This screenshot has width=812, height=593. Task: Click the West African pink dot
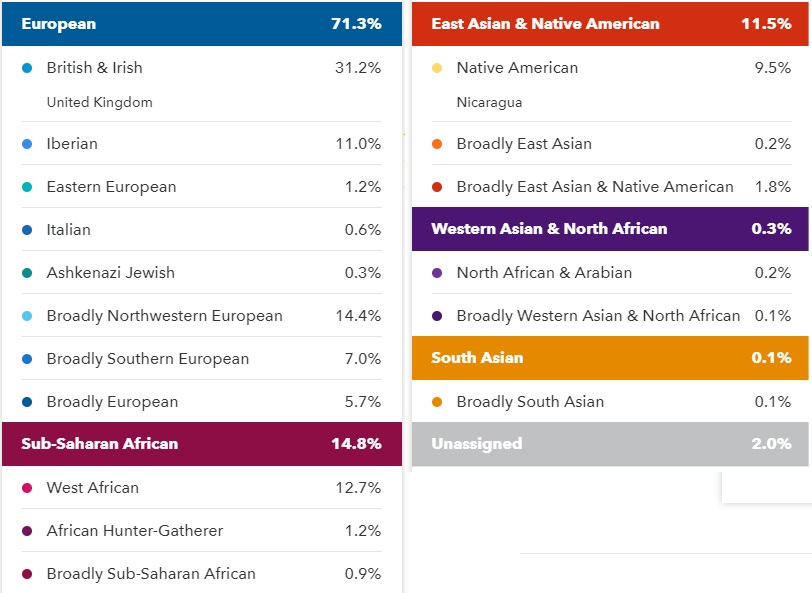click(27, 488)
